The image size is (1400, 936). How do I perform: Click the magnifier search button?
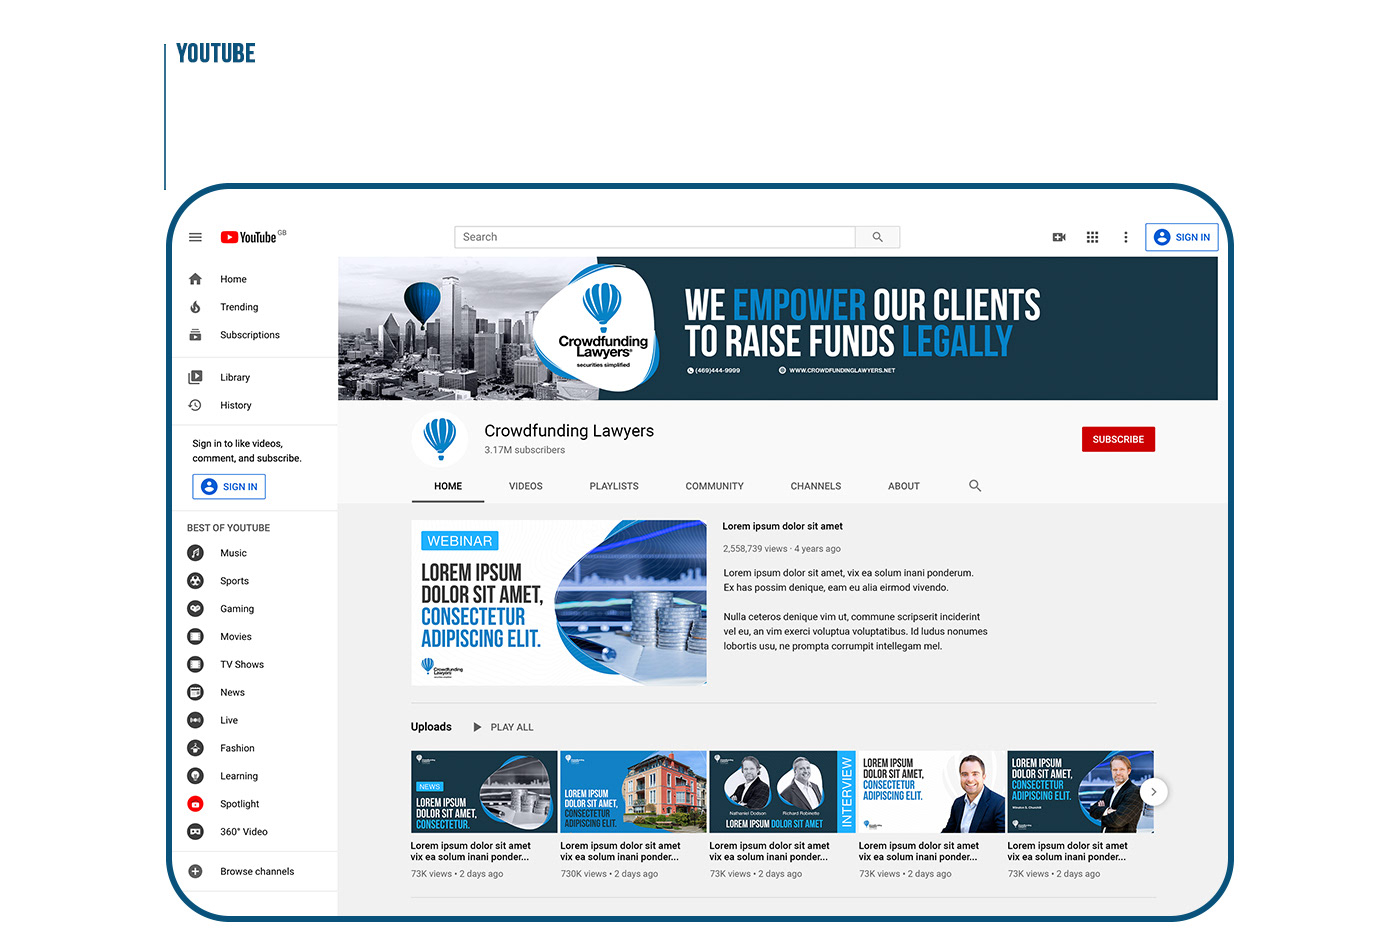(x=877, y=237)
